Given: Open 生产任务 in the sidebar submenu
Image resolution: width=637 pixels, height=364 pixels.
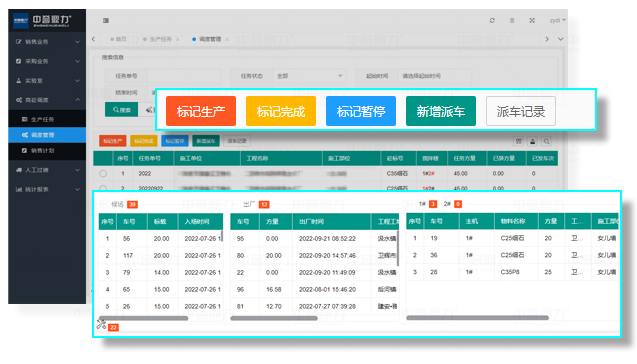Looking at the screenshot, I should click(42, 119).
